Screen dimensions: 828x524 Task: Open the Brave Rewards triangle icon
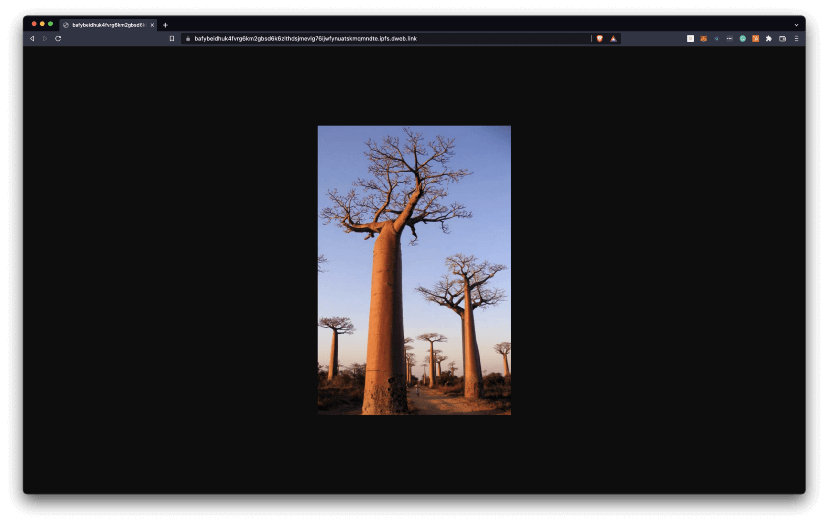click(x=613, y=38)
